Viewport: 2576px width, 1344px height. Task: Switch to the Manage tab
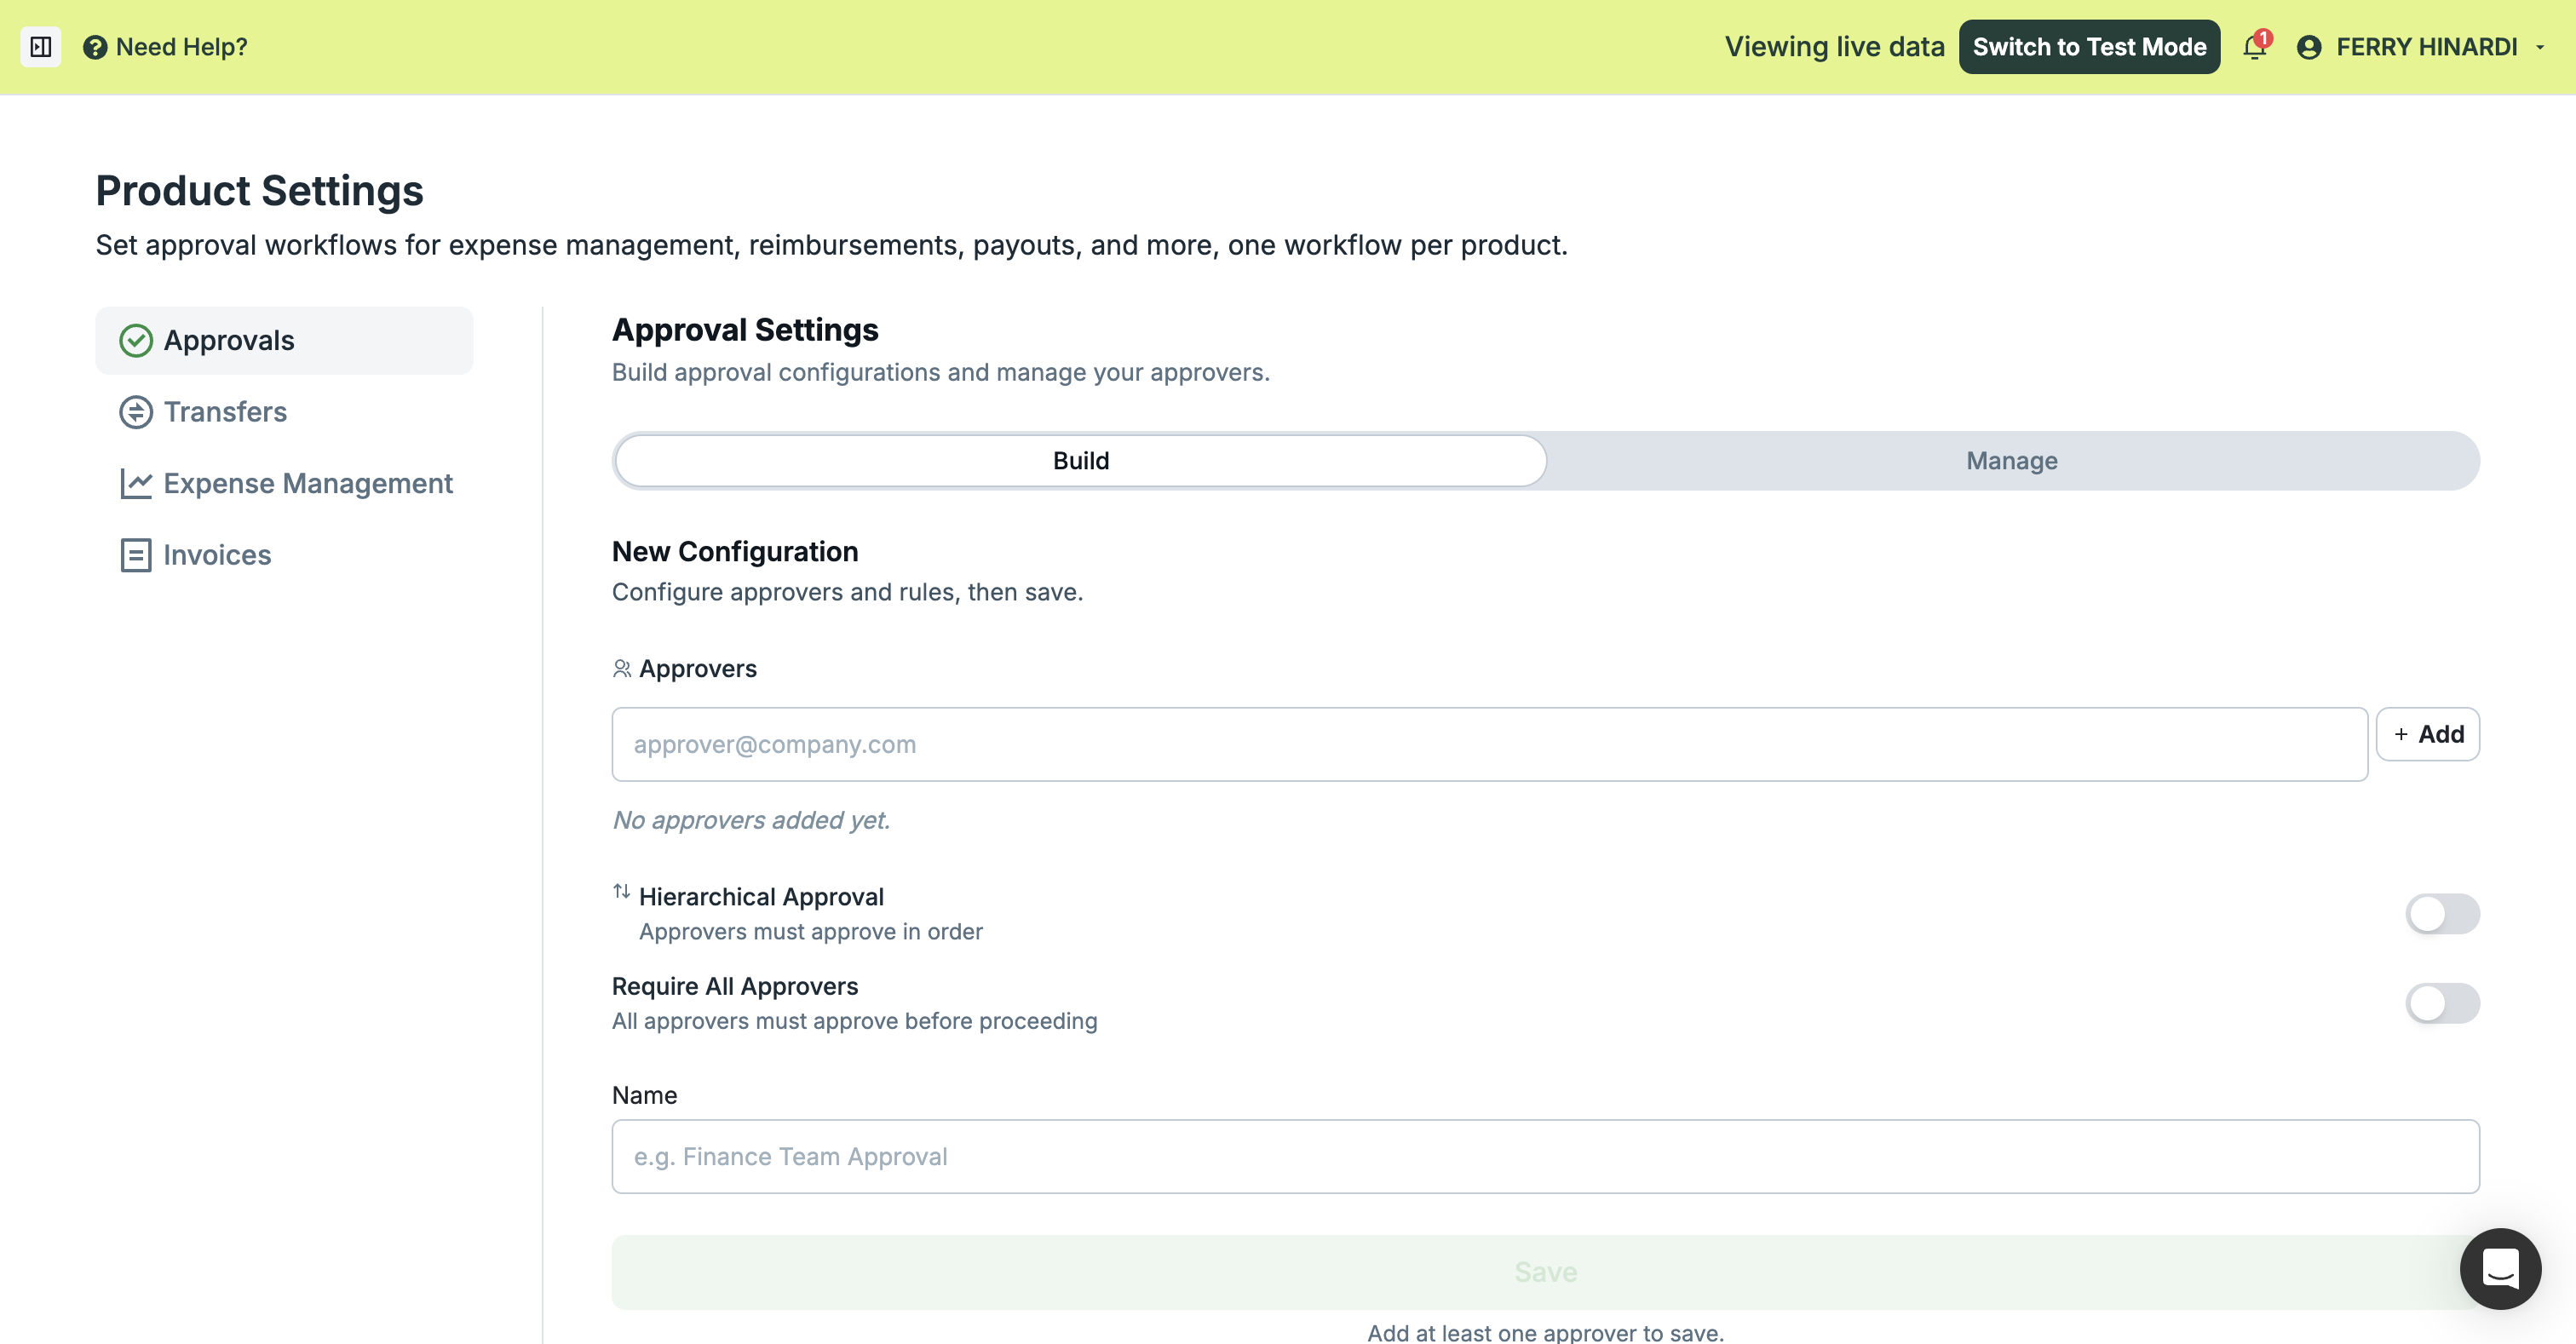pos(2012,461)
